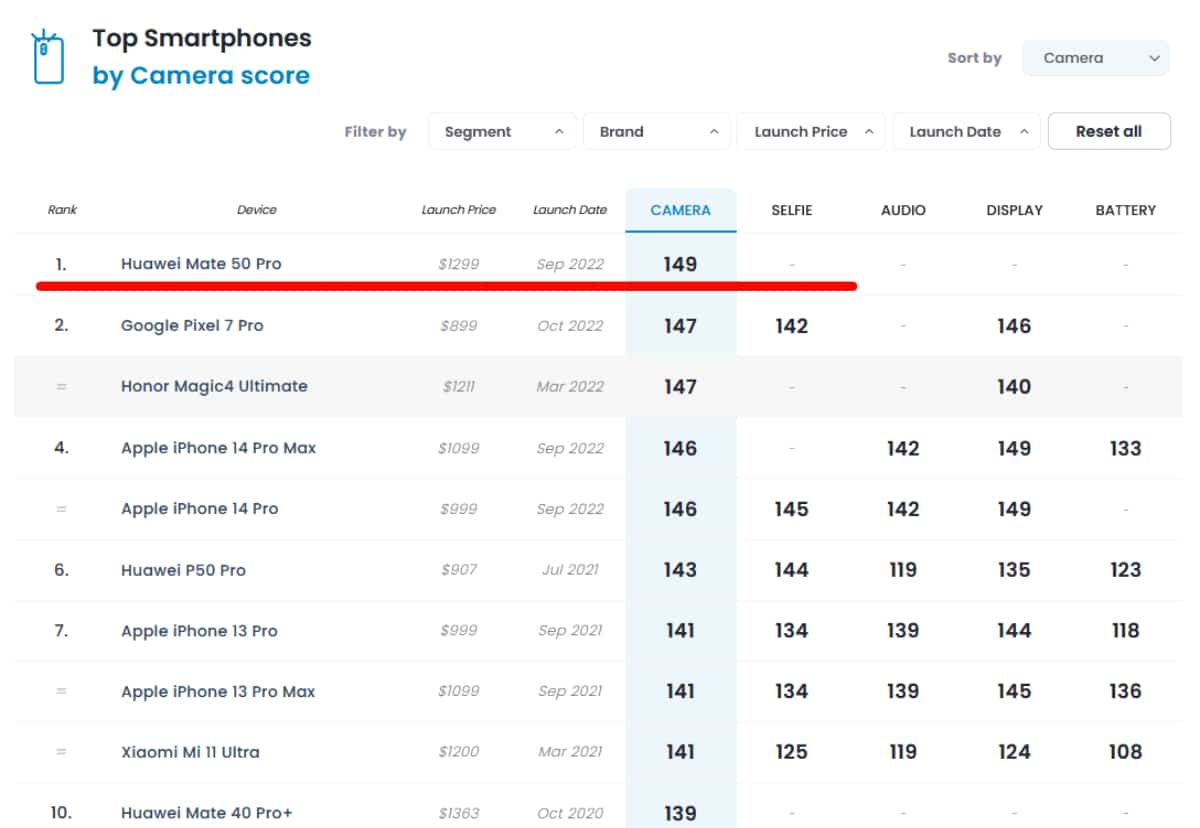This screenshot has width=1200, height=828.
Task: Open the Launch Price filter
Action: (x=811, y=132)
